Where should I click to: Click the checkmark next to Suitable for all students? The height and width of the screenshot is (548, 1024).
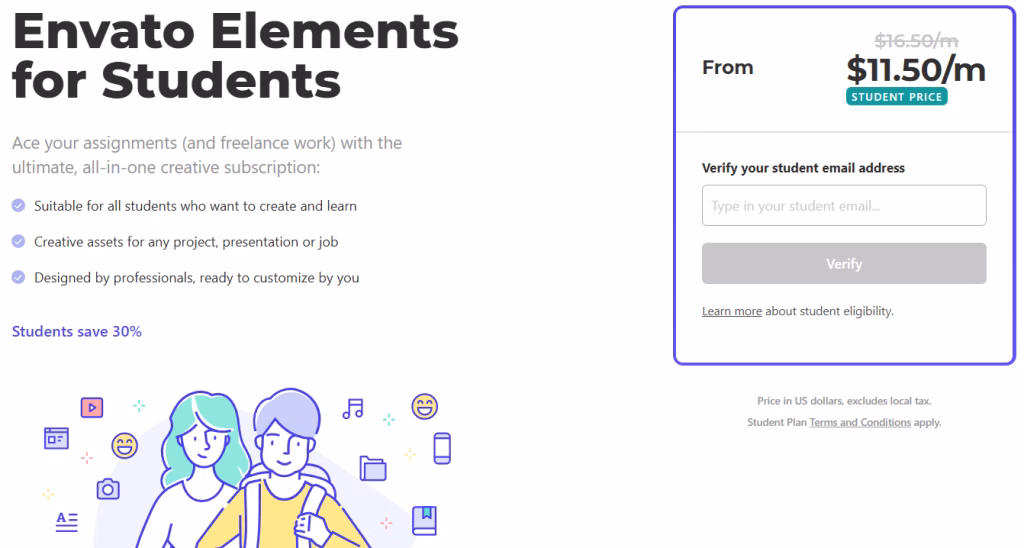pyautogui.click(x=18, y=206)
